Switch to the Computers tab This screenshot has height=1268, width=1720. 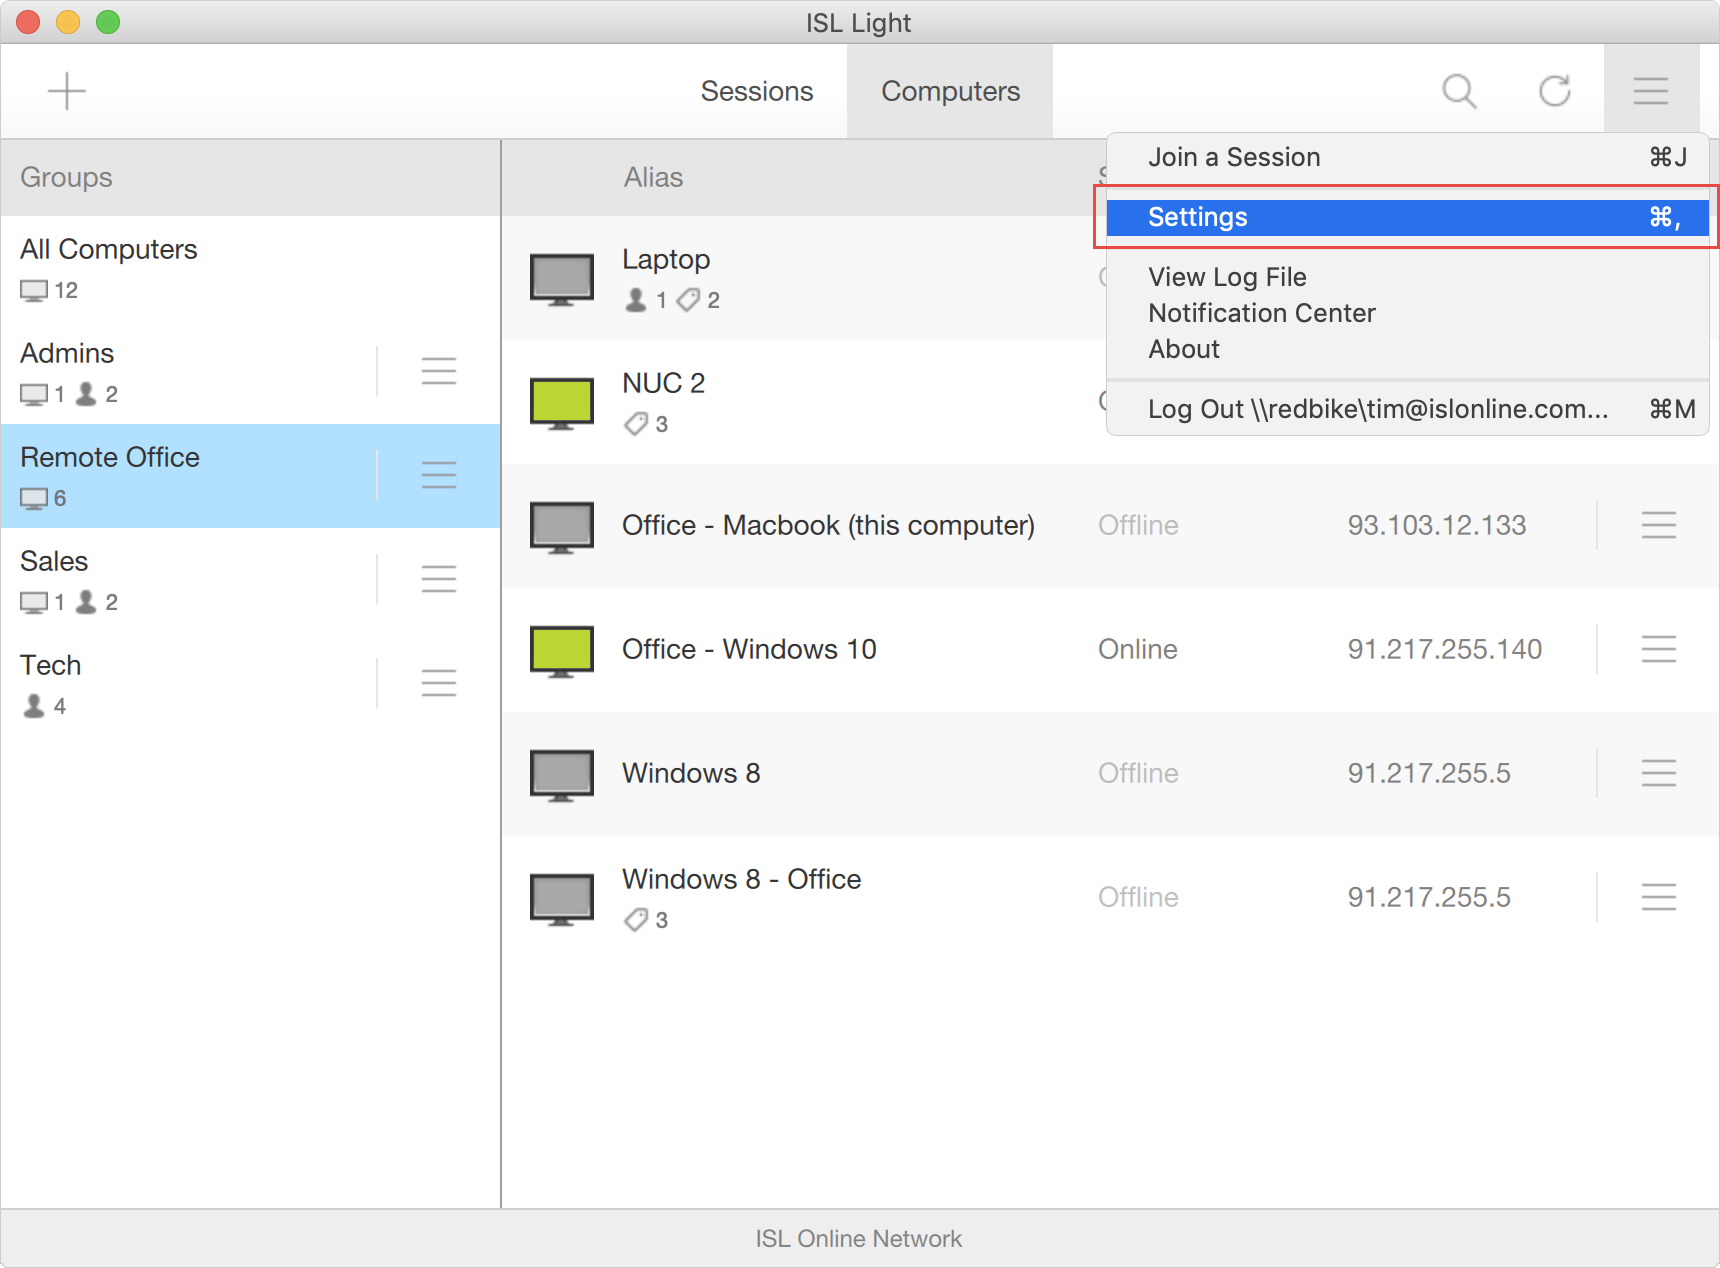(950, 91)
